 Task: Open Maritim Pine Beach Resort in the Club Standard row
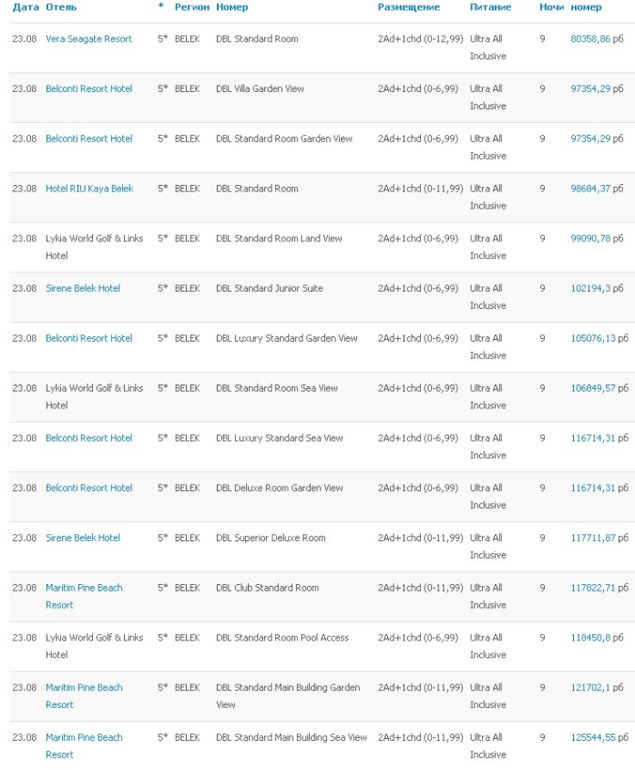[84, 588]
